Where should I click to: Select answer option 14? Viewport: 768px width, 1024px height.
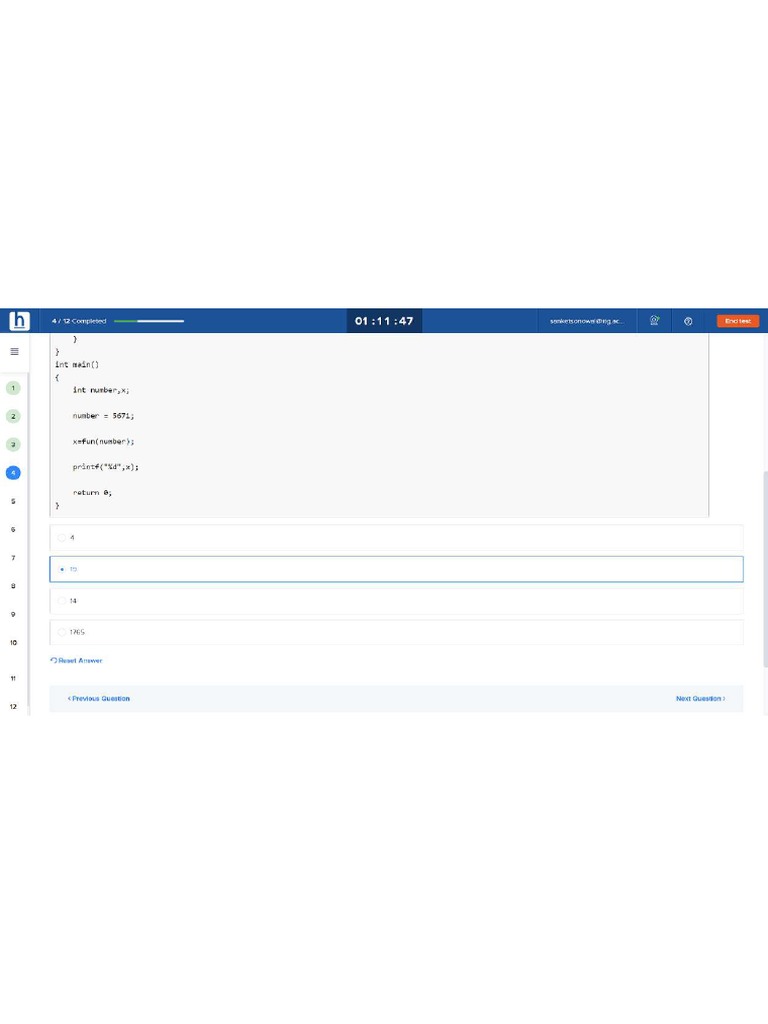(x=396, y=601)
